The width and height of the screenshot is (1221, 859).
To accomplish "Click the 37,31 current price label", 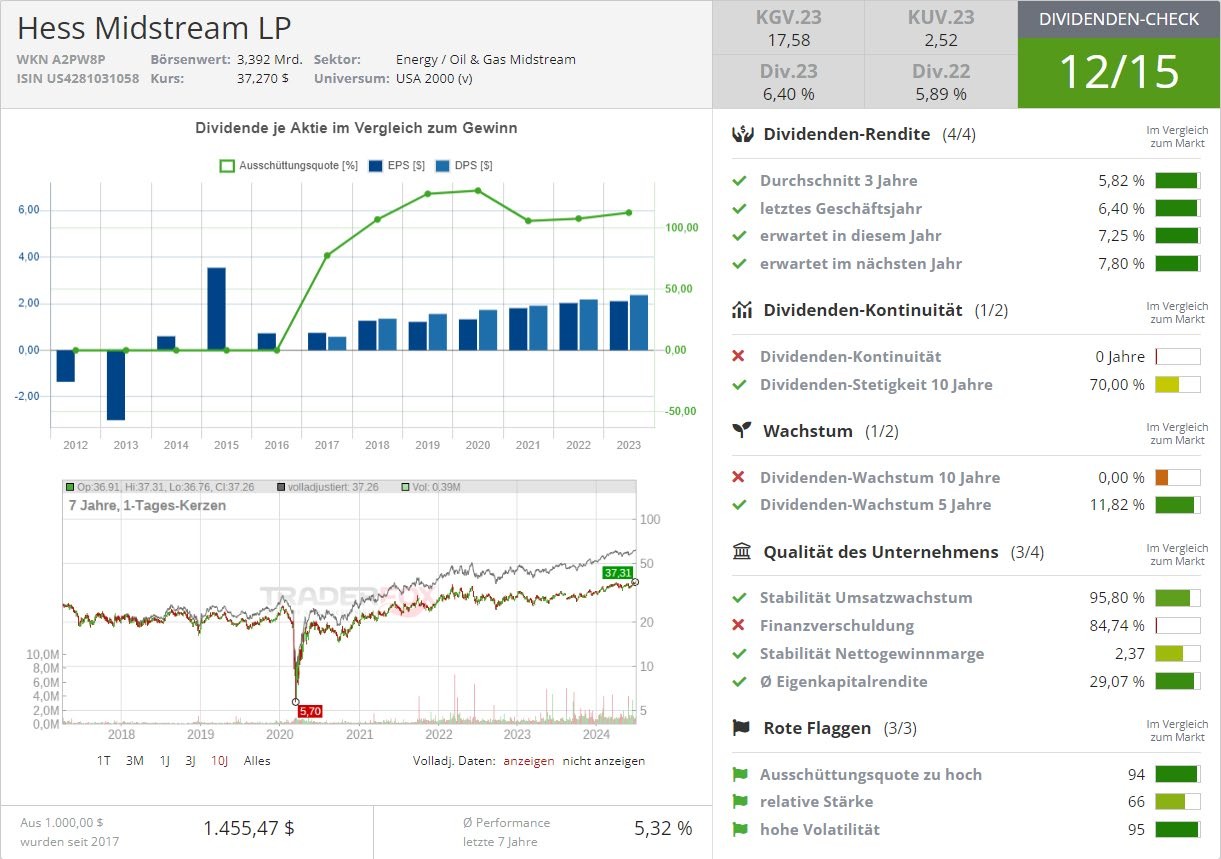I will coord(617,573).
